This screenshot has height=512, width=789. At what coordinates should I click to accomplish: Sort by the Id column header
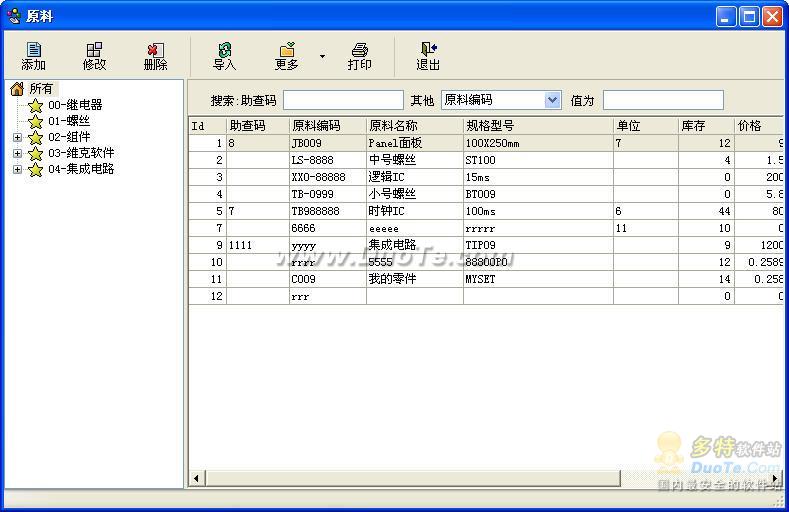tap(208, 126)
